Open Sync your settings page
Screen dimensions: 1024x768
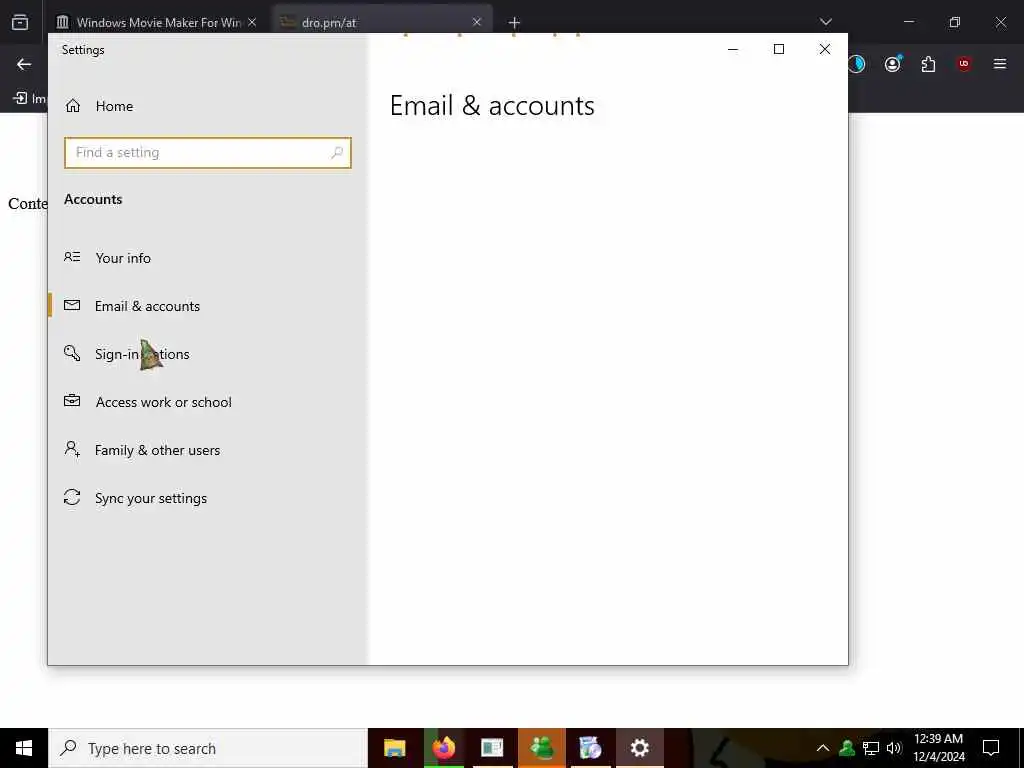[x=208, y=498]
